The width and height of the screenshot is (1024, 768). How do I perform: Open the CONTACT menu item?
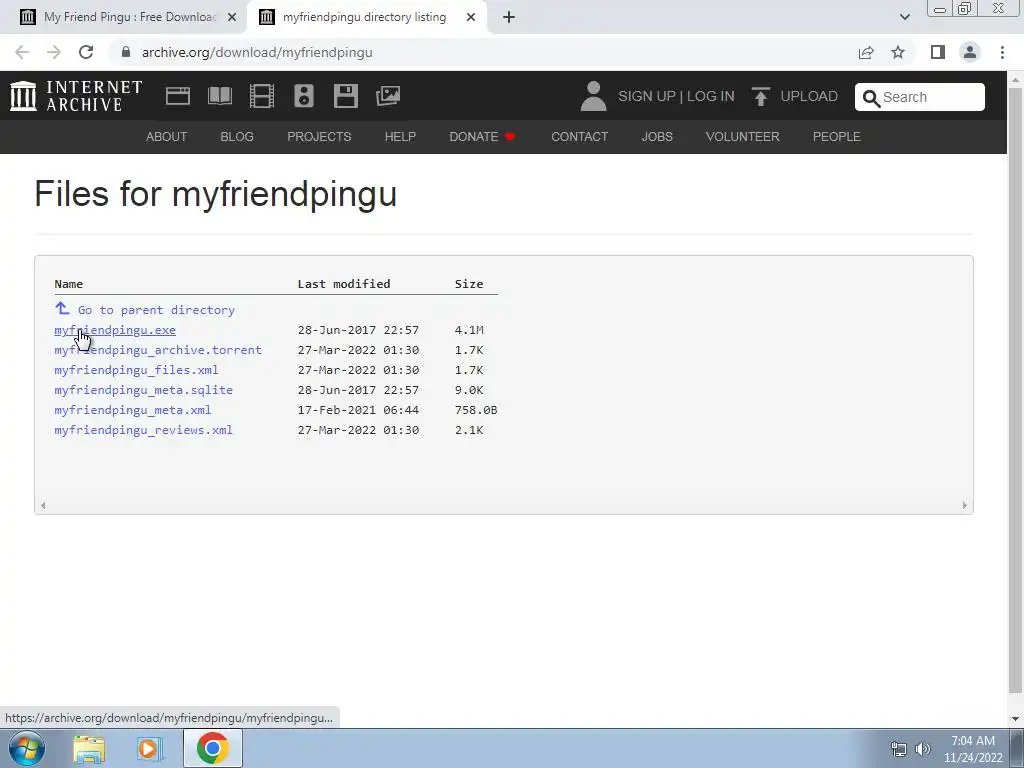pyautogui.click(x=579, y=137)
